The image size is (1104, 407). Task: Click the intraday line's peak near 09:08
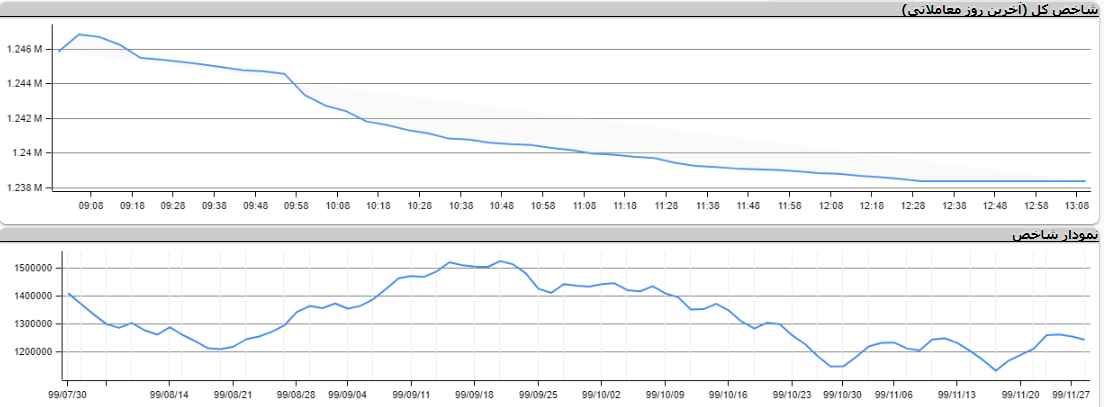79,34
